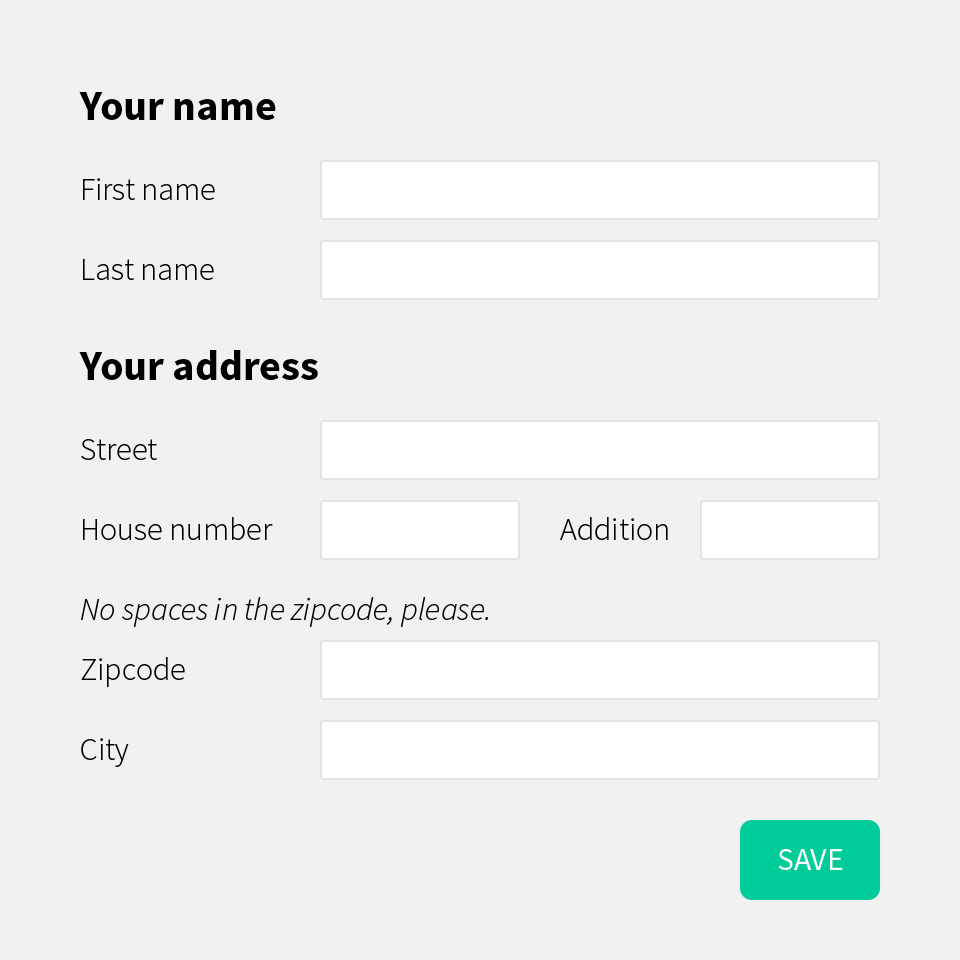Click the SAVE button text

click(809, 859)
